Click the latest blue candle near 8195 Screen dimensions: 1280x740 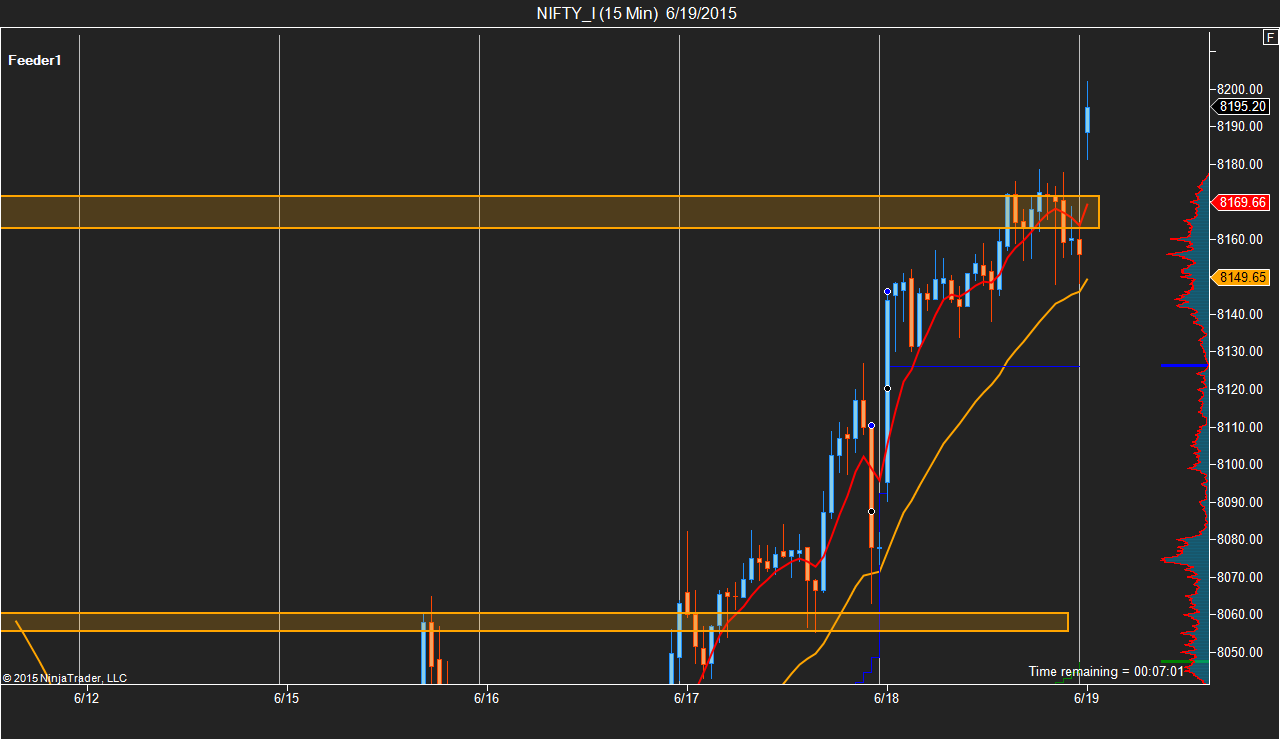tap(1087, 120)
